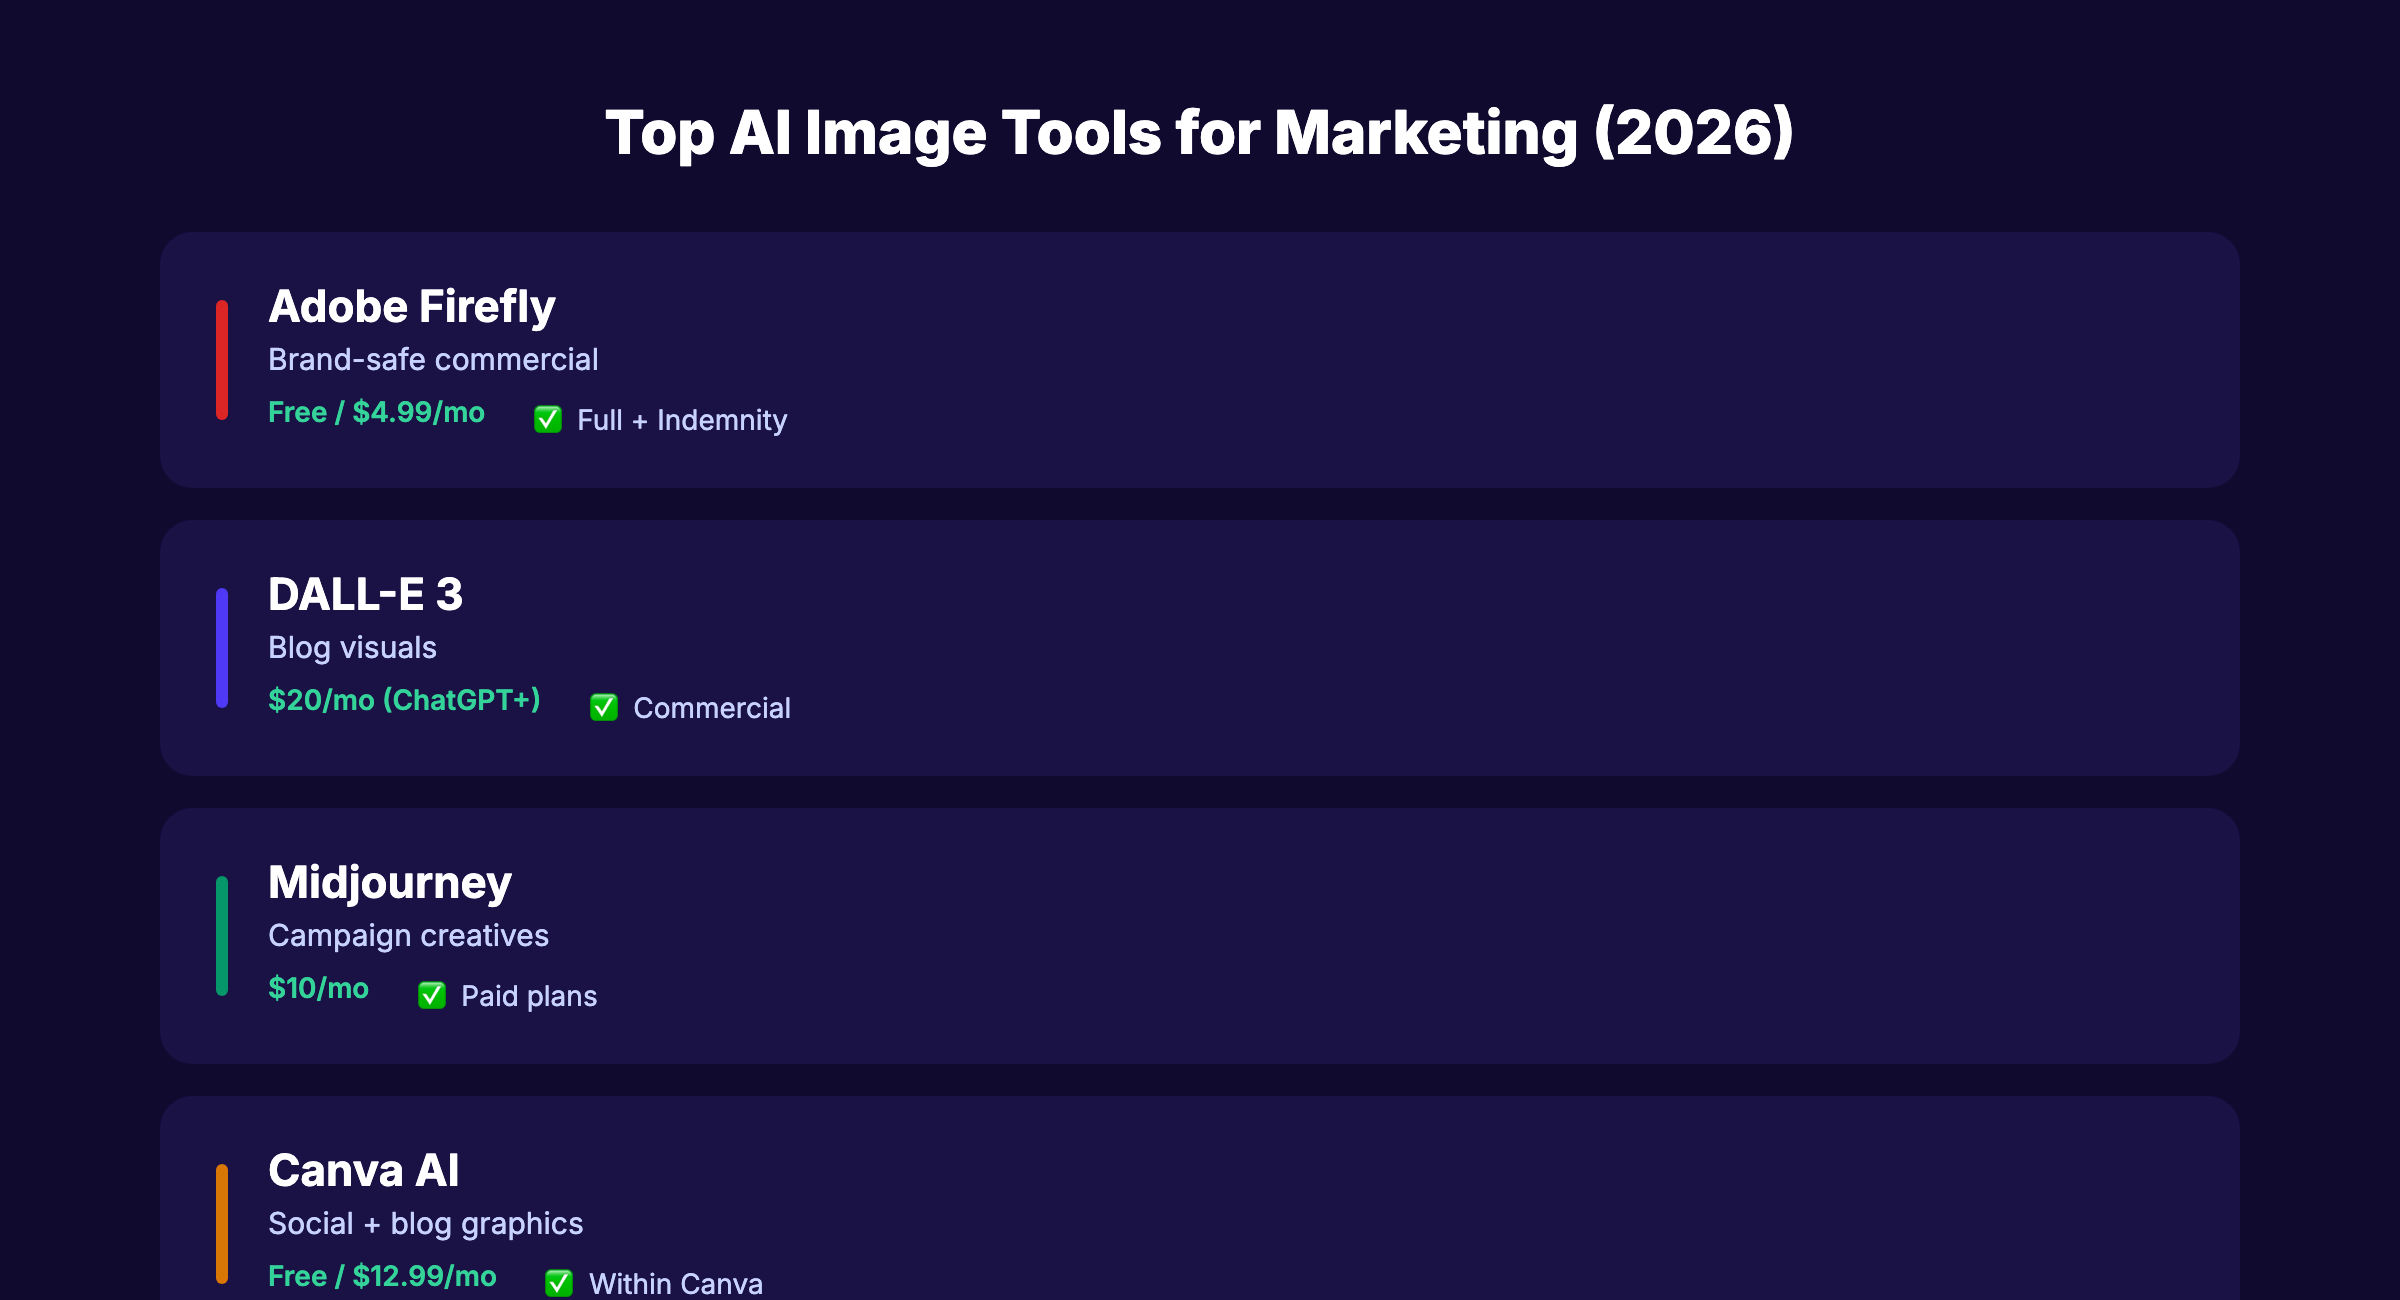The width and height of the screenshot is (2400, 1300).
Task: Click the Brand-safe commercial subtitle
Action: 433,359
